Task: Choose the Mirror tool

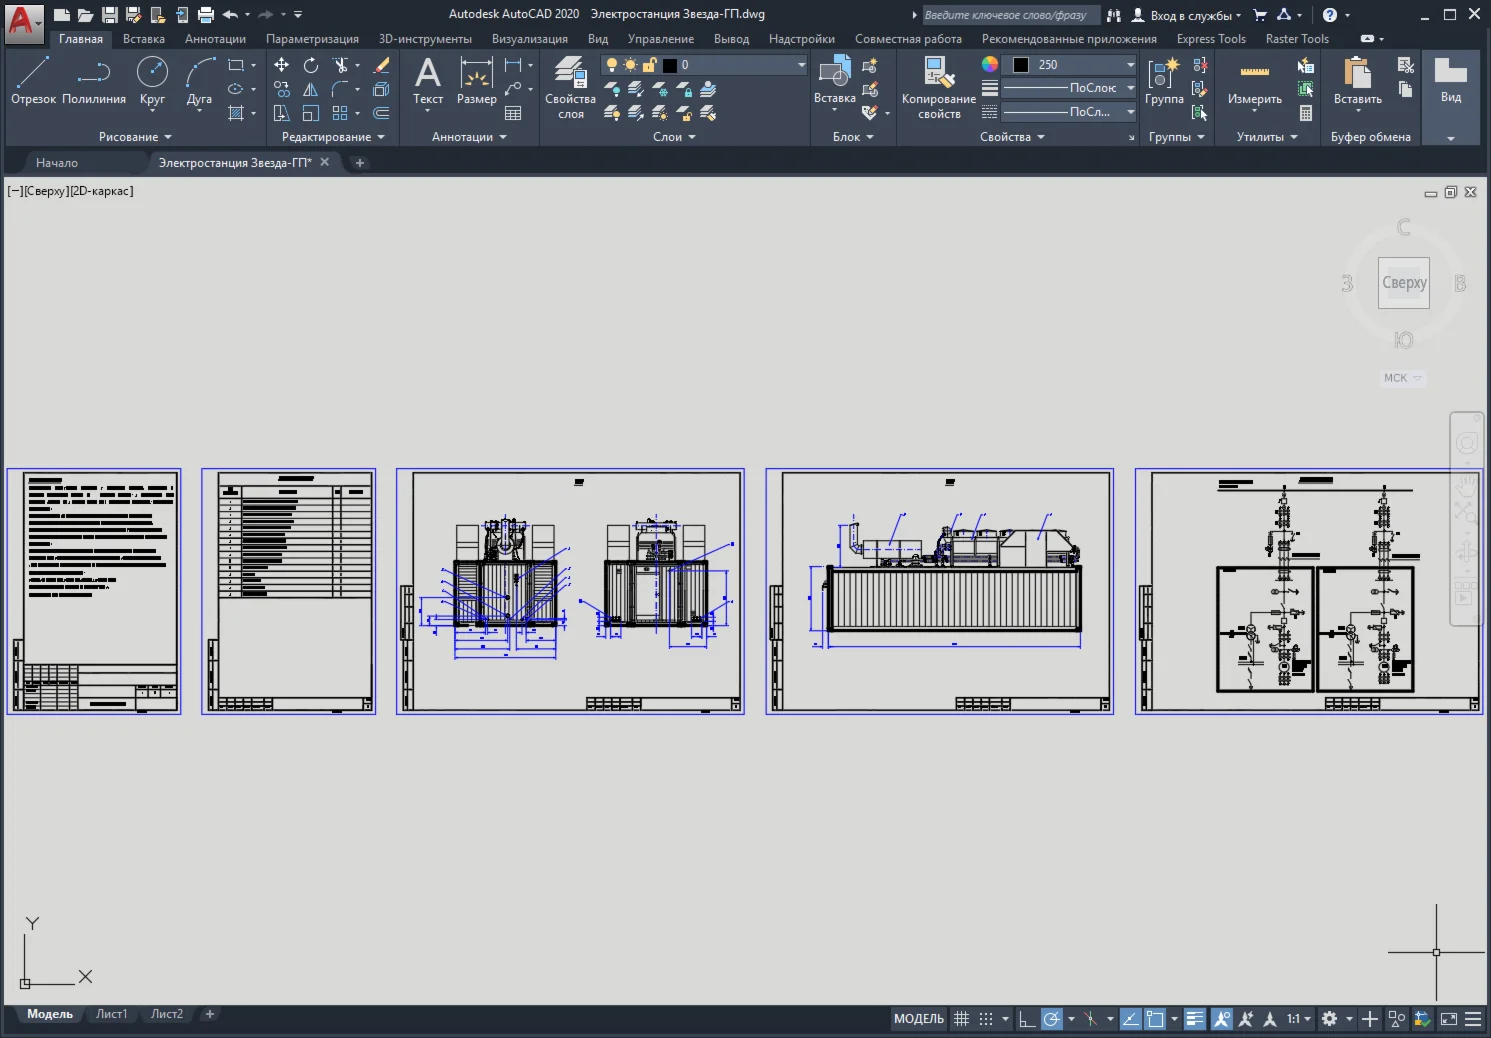Action: [311, 89]
